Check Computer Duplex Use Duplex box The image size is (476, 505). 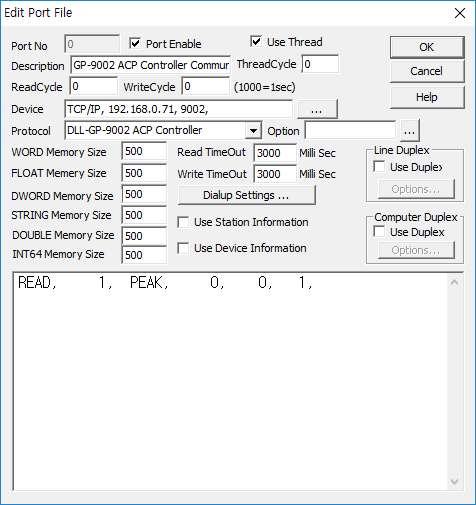(x=379, y=231)
